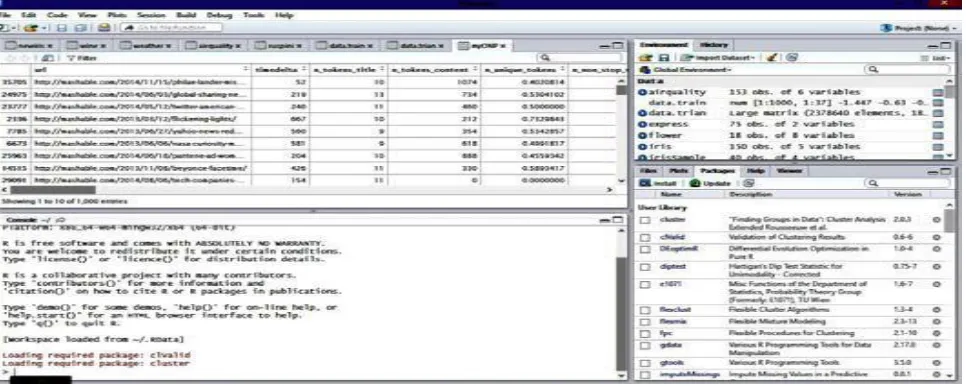Switch to the History tab

tap(713, 45)
